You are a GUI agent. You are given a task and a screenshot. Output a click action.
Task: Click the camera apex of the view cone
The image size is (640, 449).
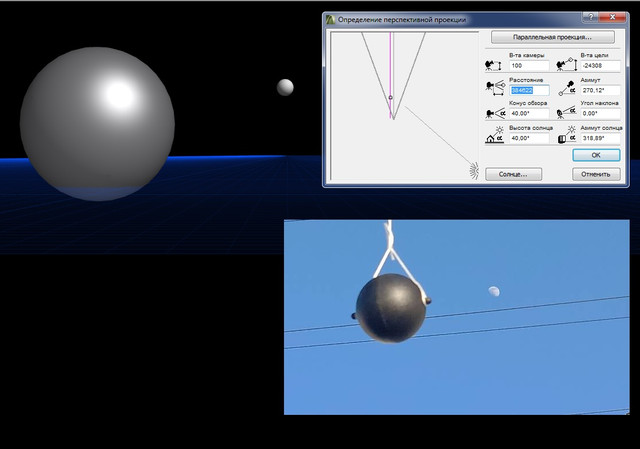coord(393,118)
